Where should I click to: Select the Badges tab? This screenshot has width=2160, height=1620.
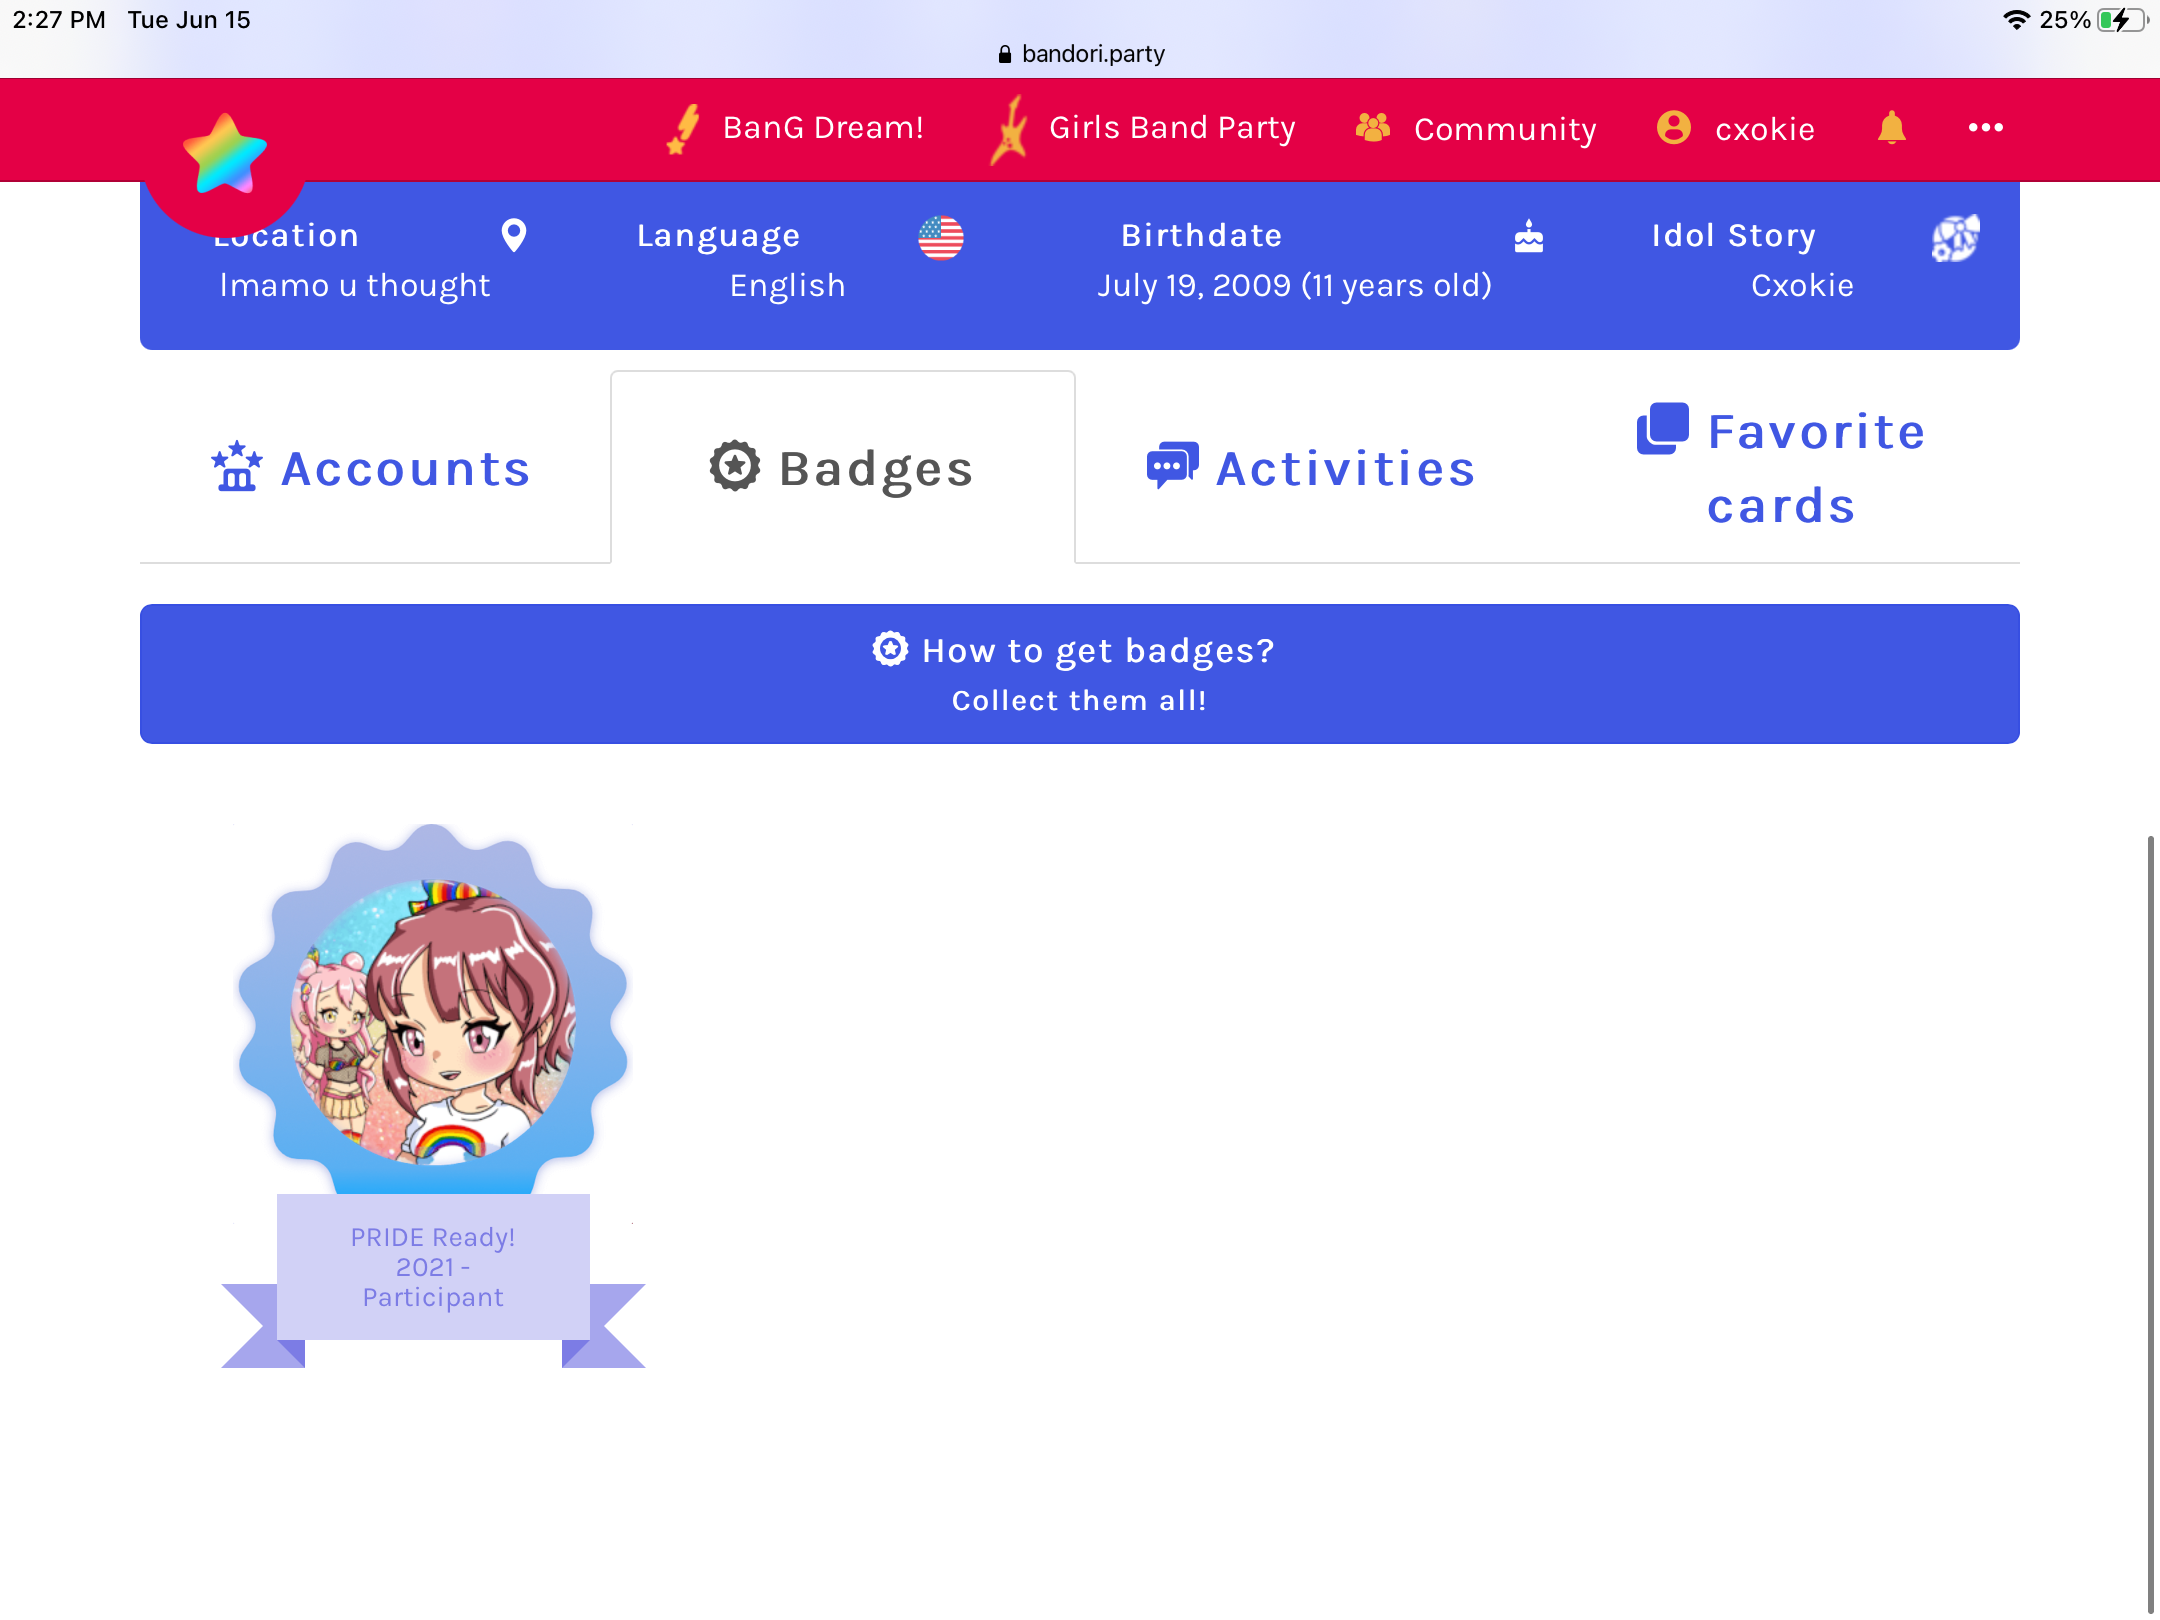(842, 468)
